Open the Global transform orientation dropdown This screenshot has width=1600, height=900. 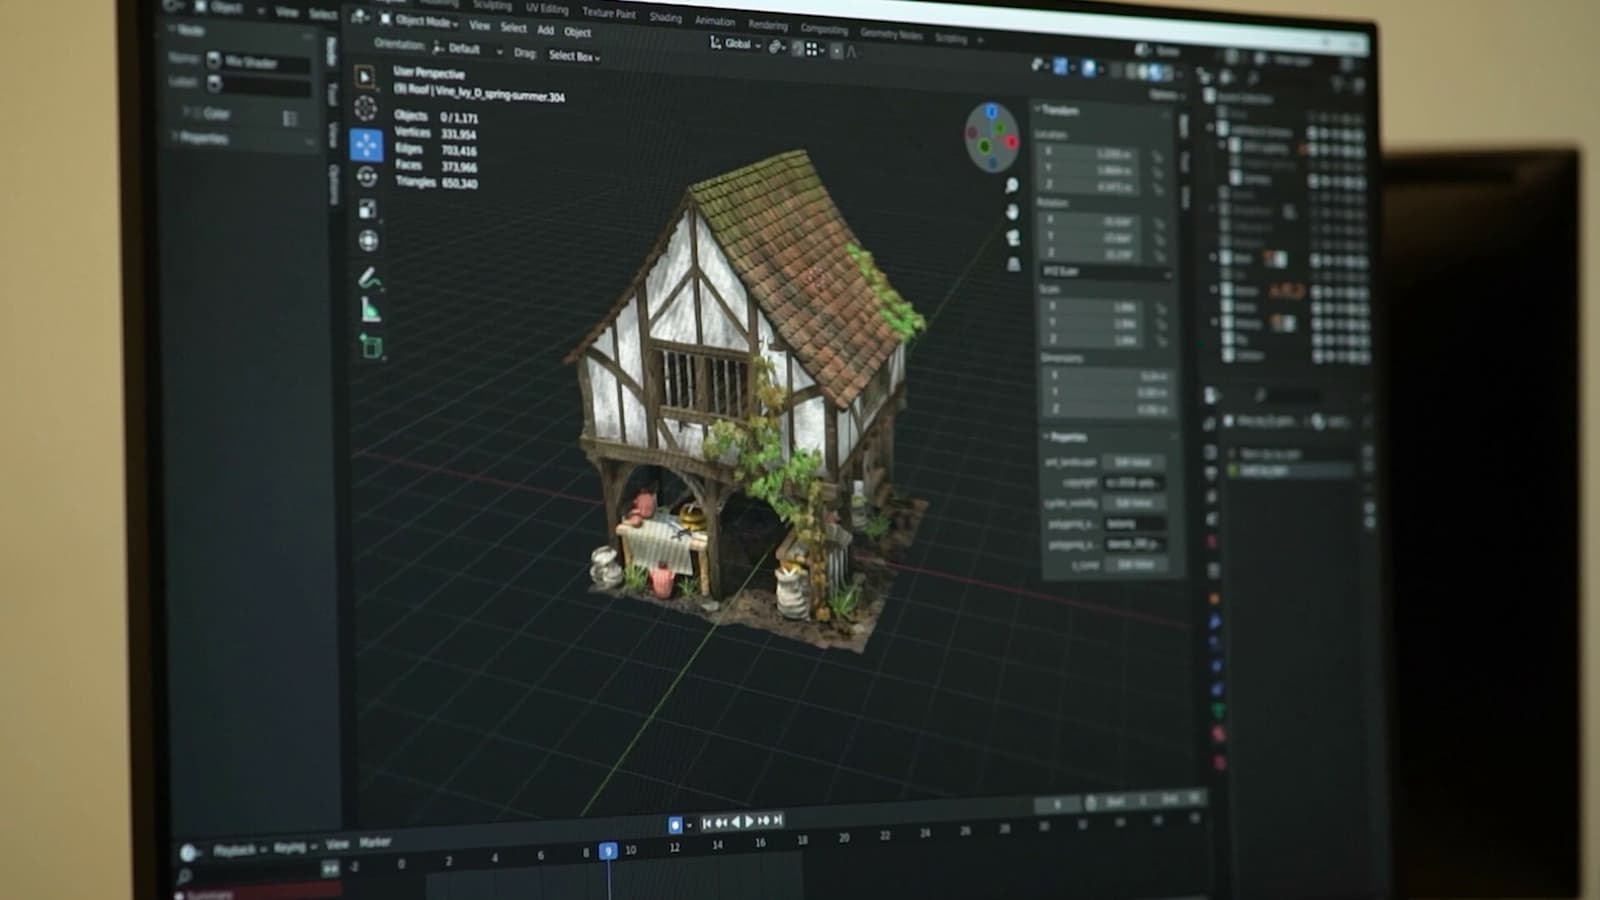point(736,44)
